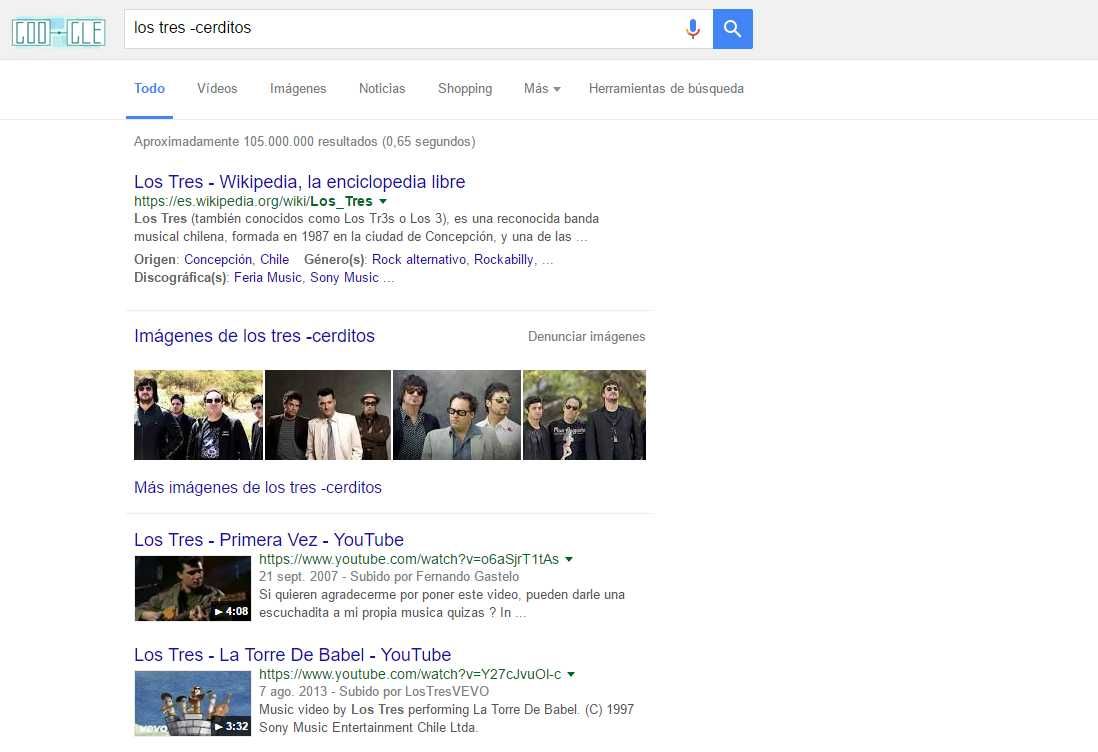Expand arrow beside the Primera Vez YouTube URL
This screenshot has width=1098, height=752.
coord(569,559)
